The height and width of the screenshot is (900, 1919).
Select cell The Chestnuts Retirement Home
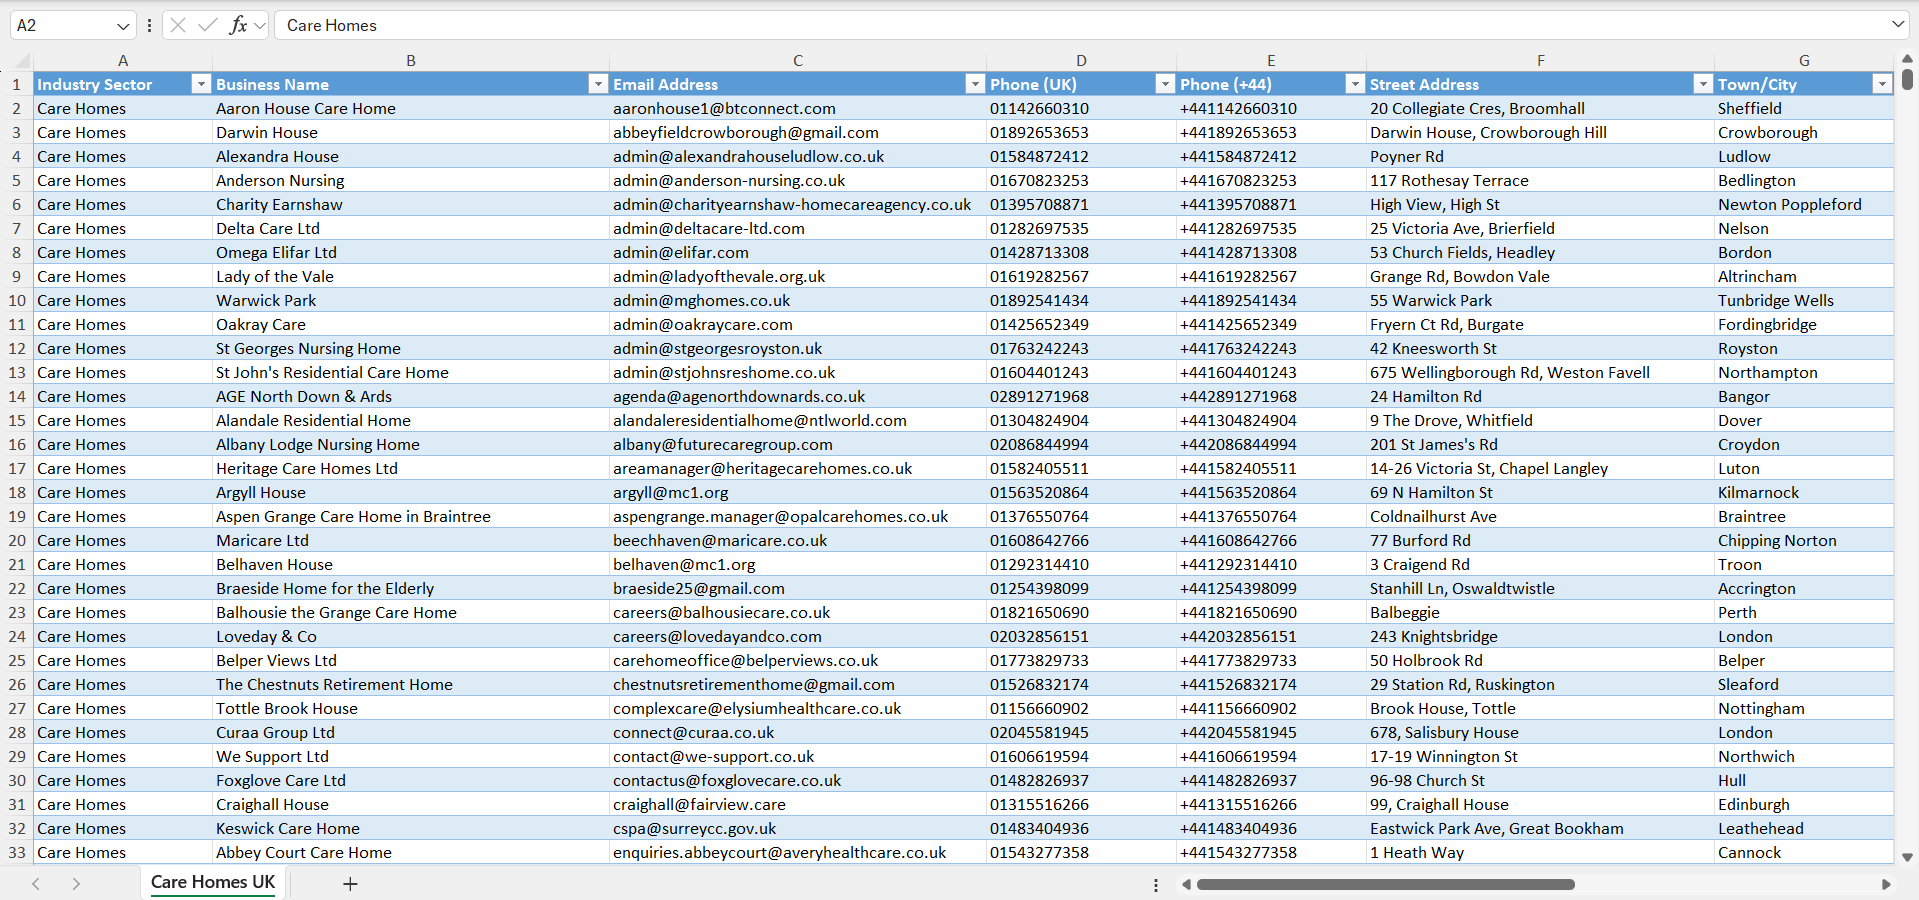point(411,685)
